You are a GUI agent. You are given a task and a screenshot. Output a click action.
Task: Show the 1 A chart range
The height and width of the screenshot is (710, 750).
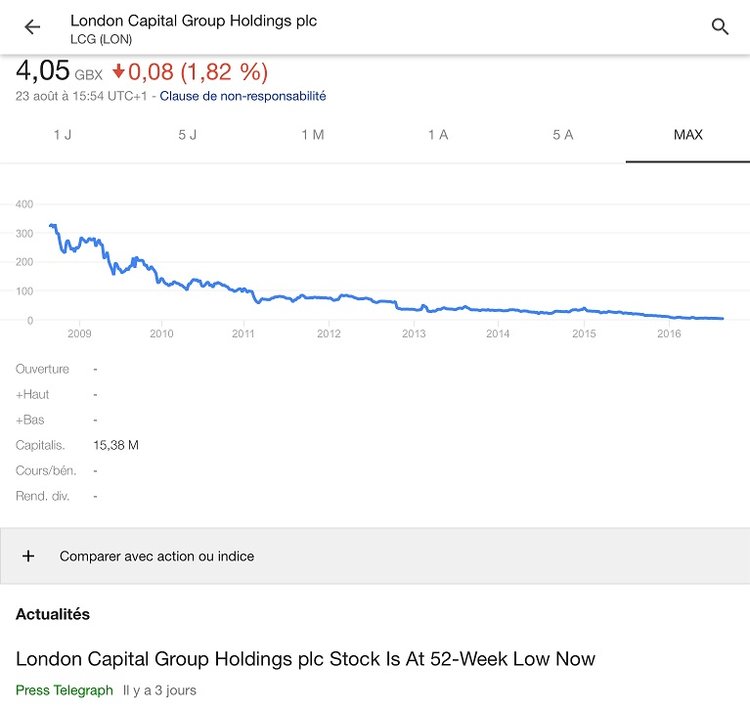click(437, 135)
